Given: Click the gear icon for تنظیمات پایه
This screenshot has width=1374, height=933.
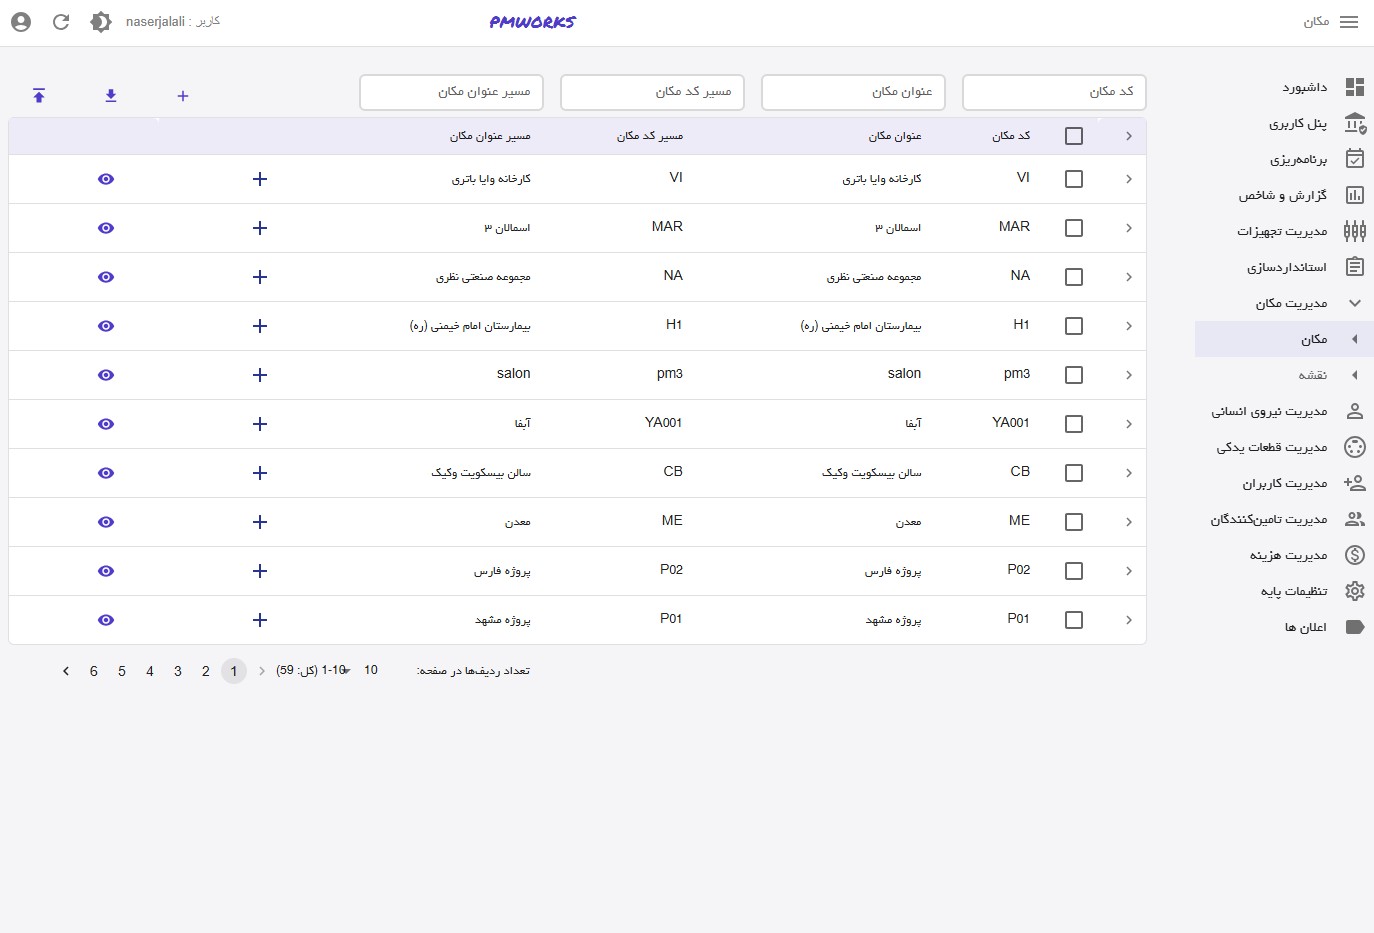Looking at the screenshot, I should click(x=1355, y=591).
